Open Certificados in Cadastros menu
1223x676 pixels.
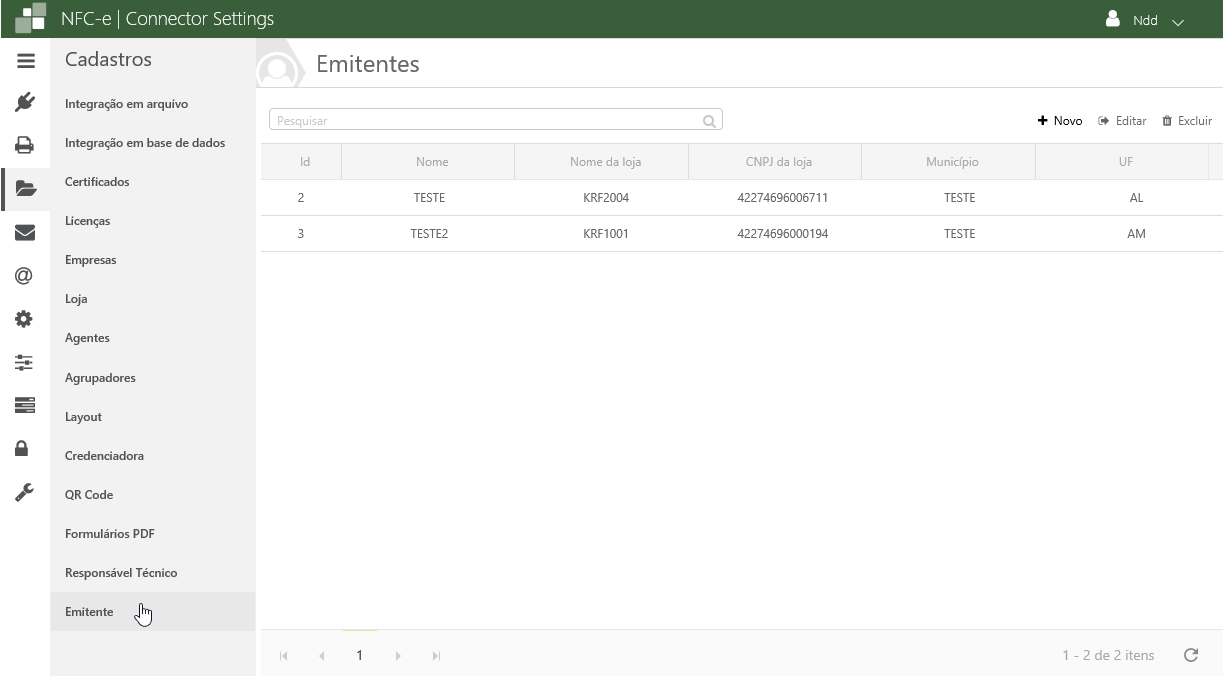click(x=97, y=182)
